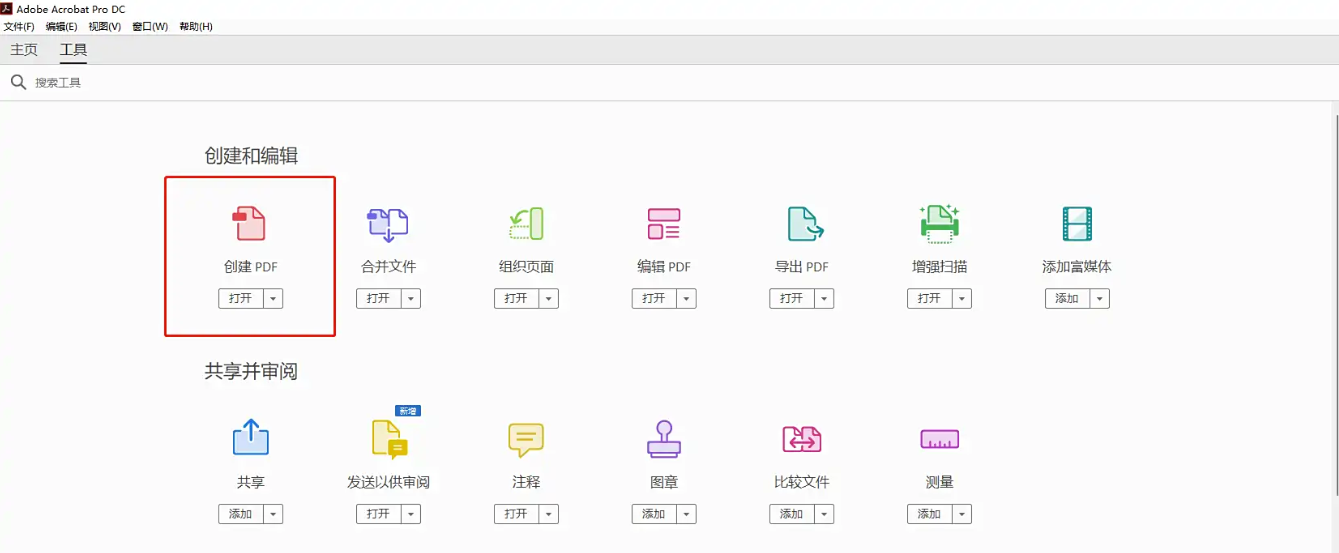The width and height of the screenshot is (1339, 553).
Task: Click 打开 button under 合并文件
Action: point(379,299)
